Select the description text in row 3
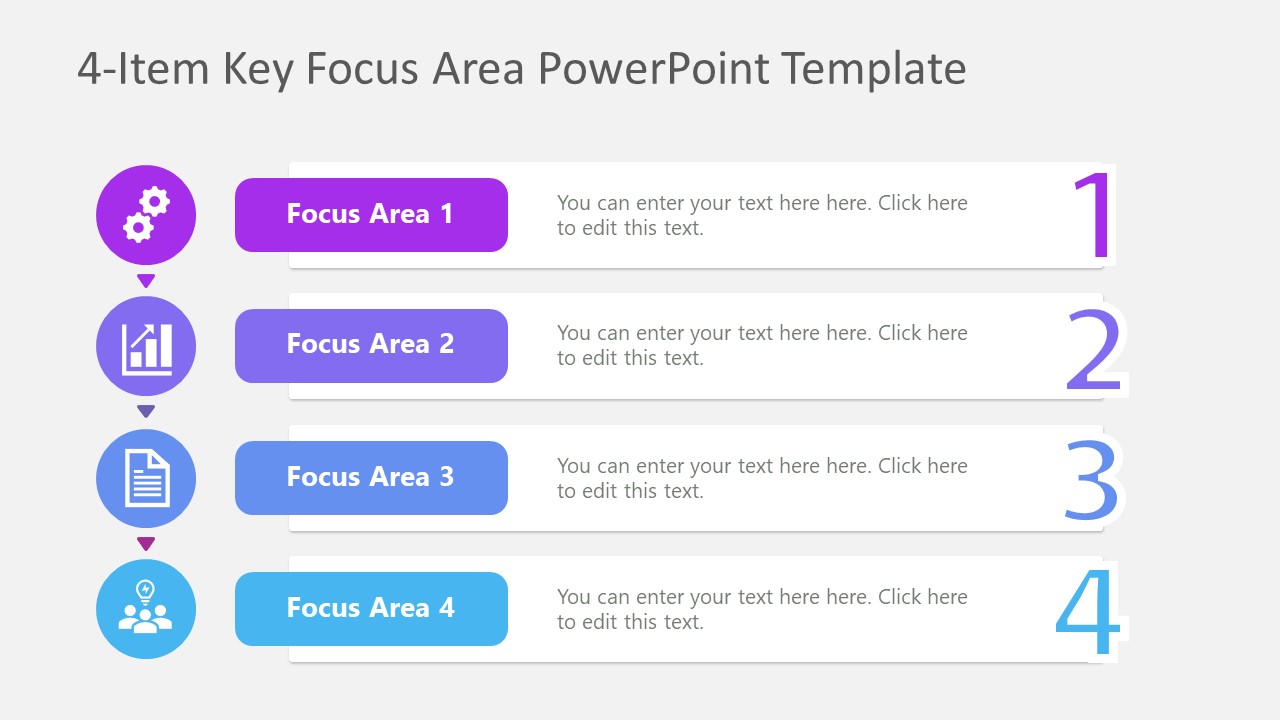Screen dimensions: 1280x720 pyautogui.click(x=762, y=478)
